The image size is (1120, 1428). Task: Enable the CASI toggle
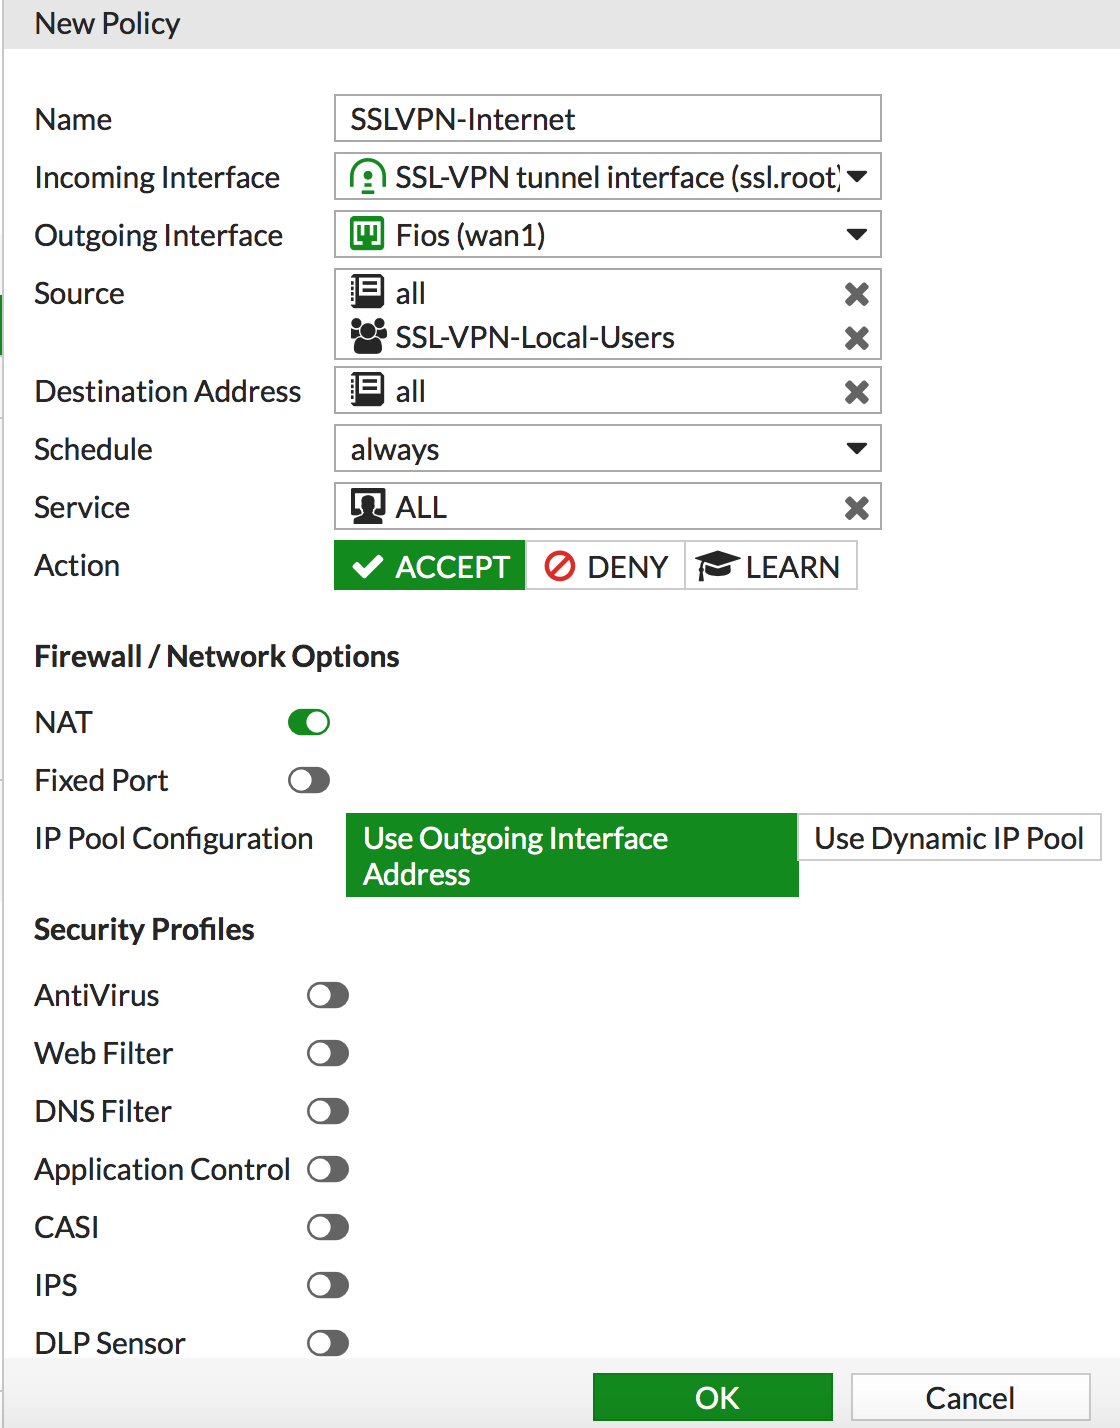click(x=328, y=1227)
